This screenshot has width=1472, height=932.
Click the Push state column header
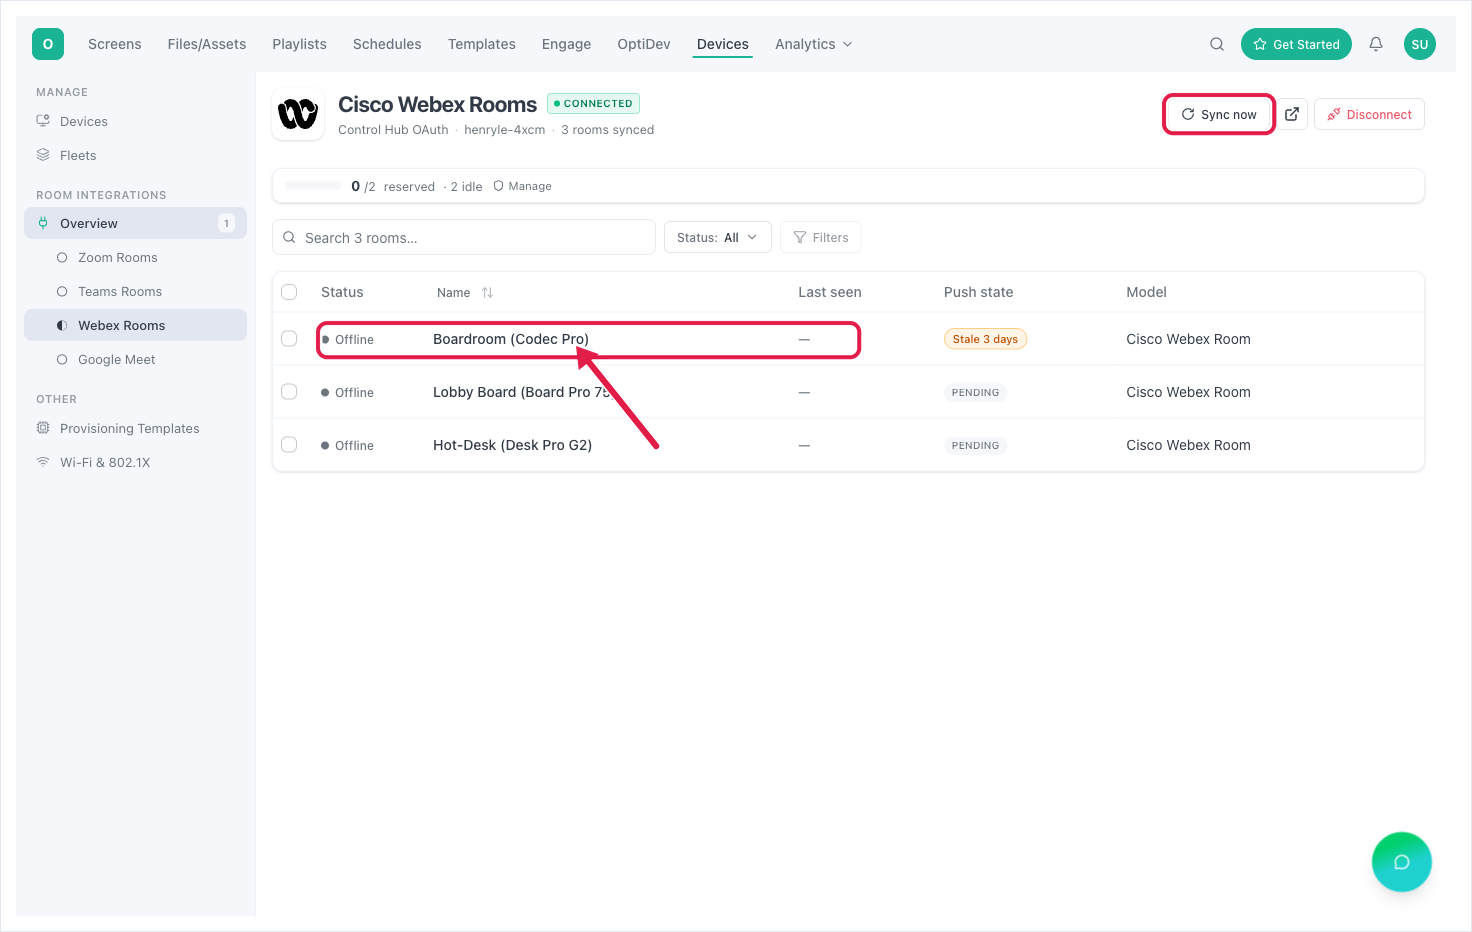point(978,292)
